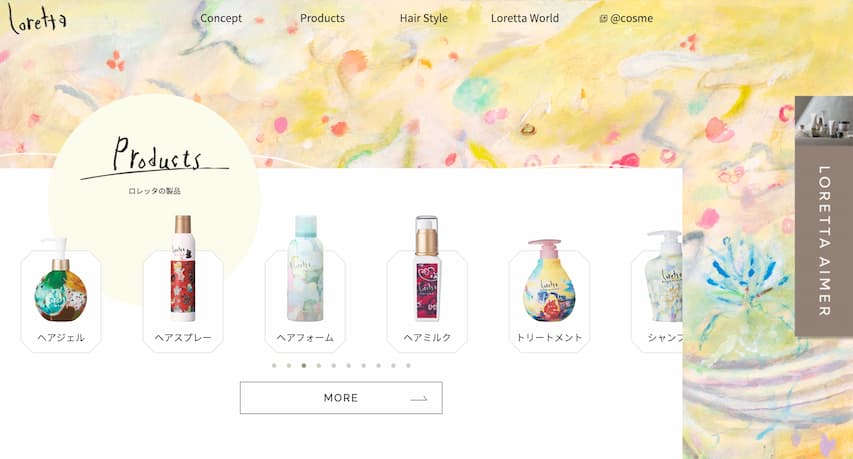Choose the ヘアミルク pump bottle
The image size is (853, 459).
(427, 268)
